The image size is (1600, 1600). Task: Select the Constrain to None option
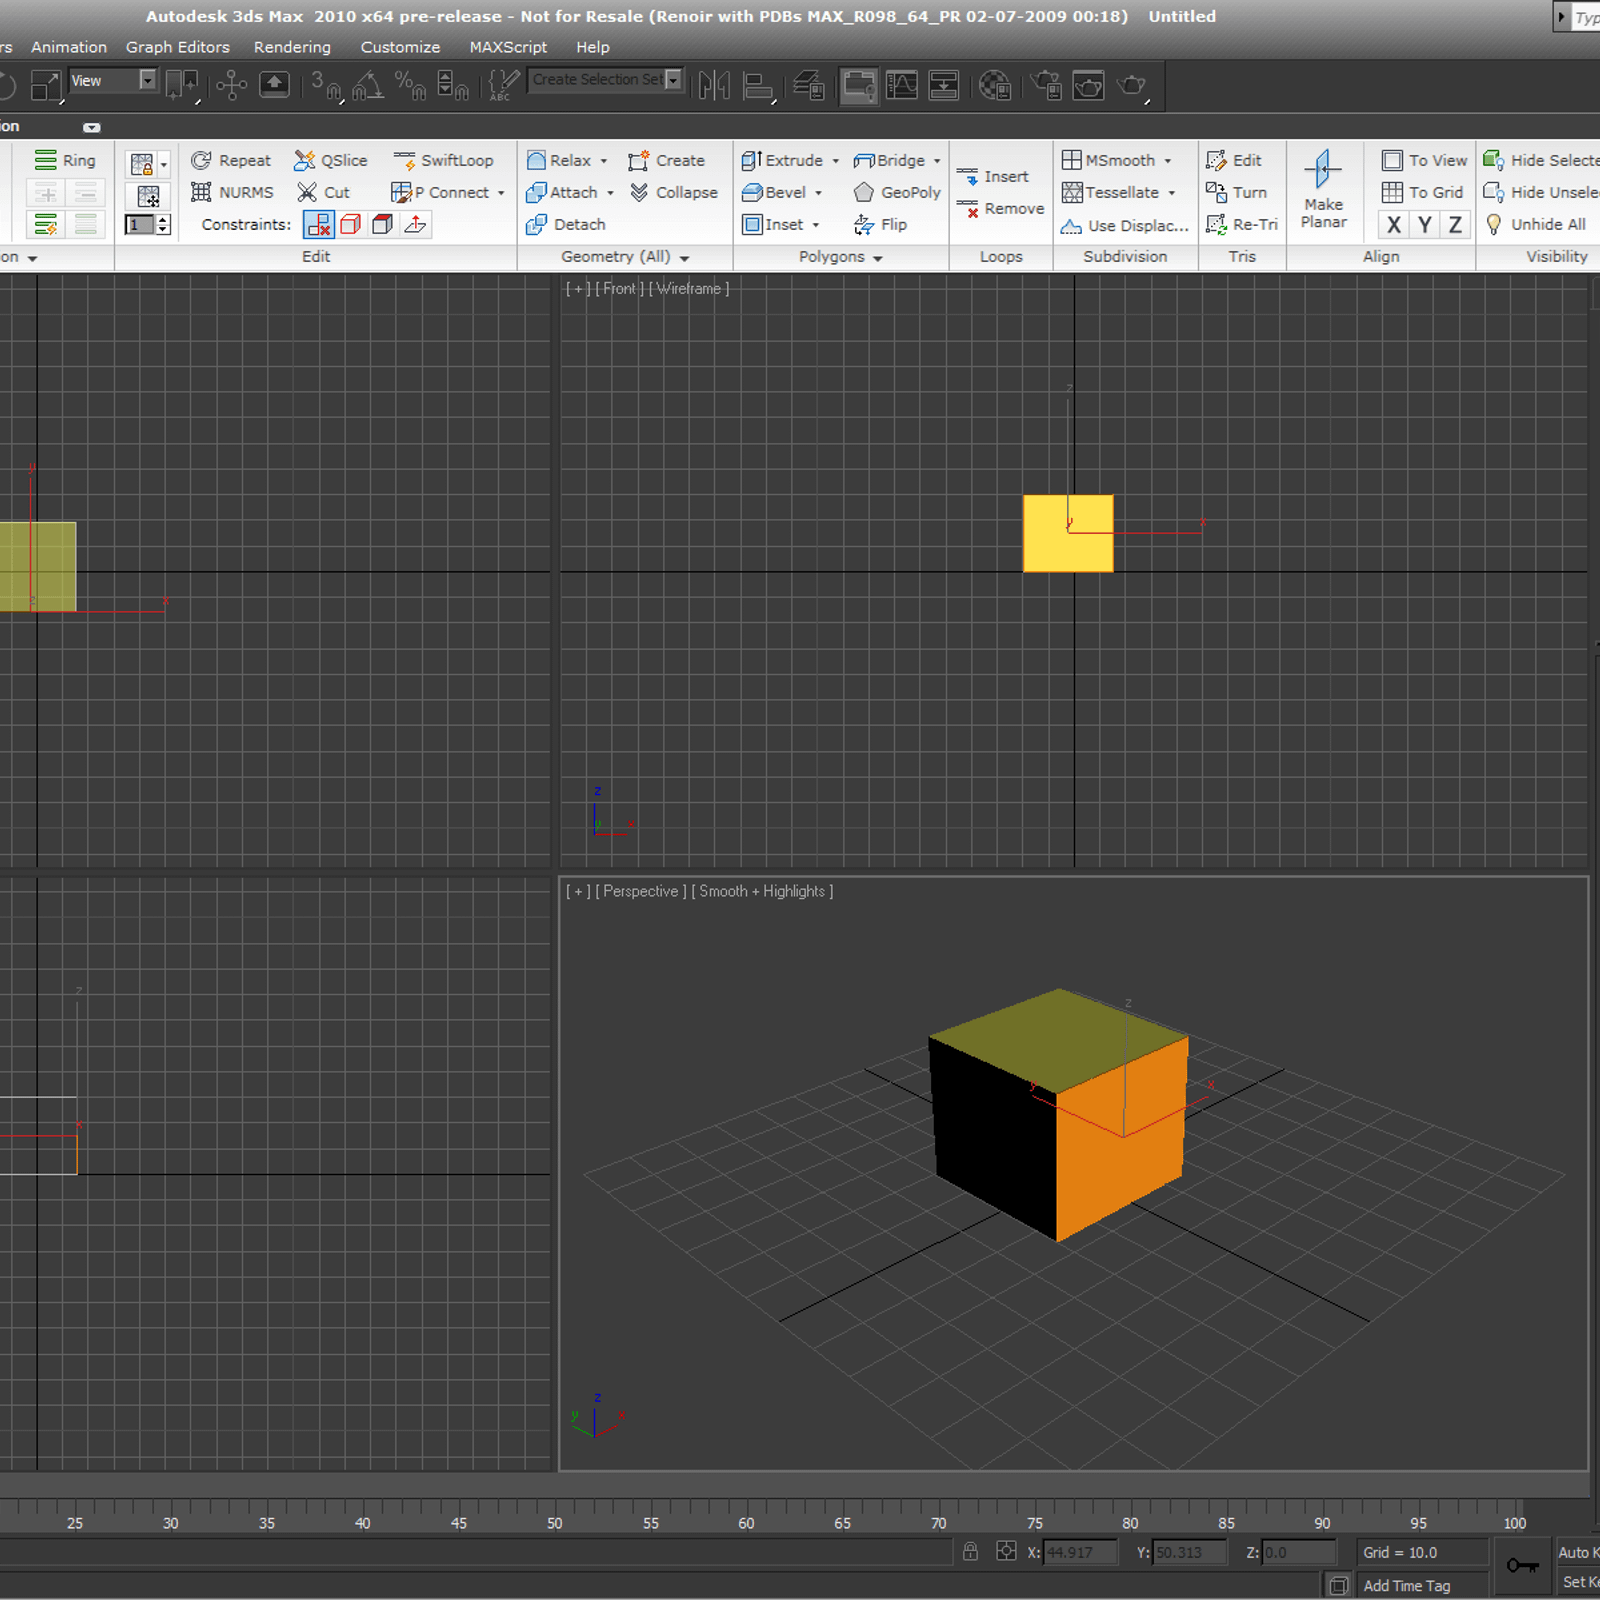coord(319,224)
